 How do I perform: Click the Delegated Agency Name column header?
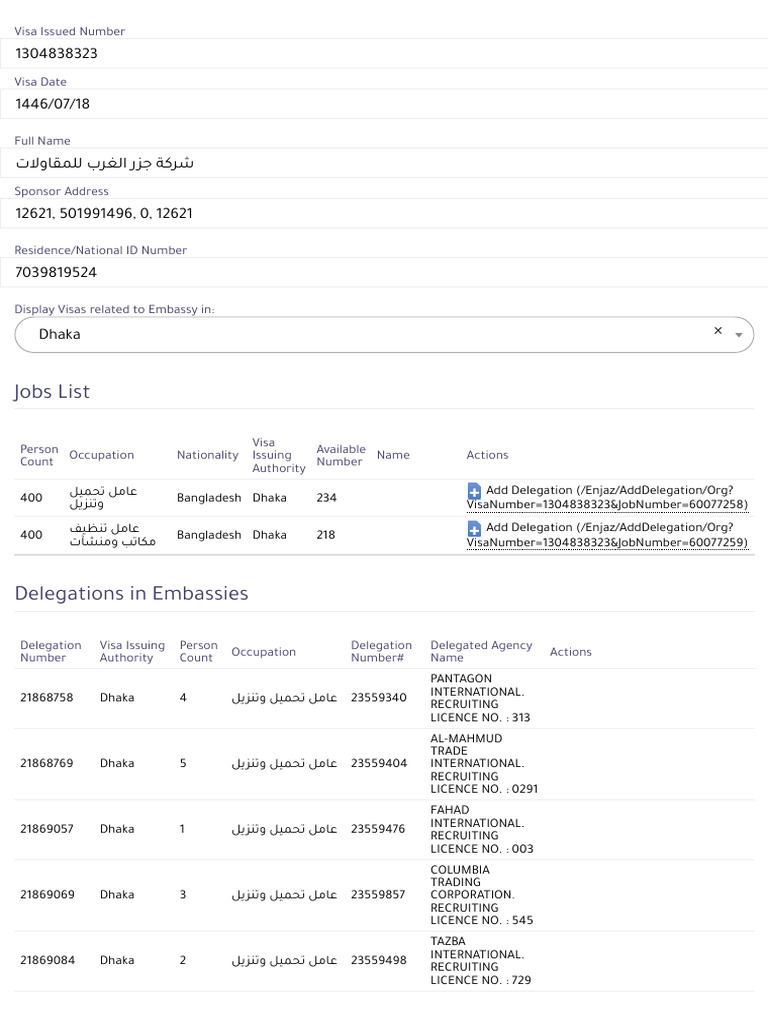481,652
